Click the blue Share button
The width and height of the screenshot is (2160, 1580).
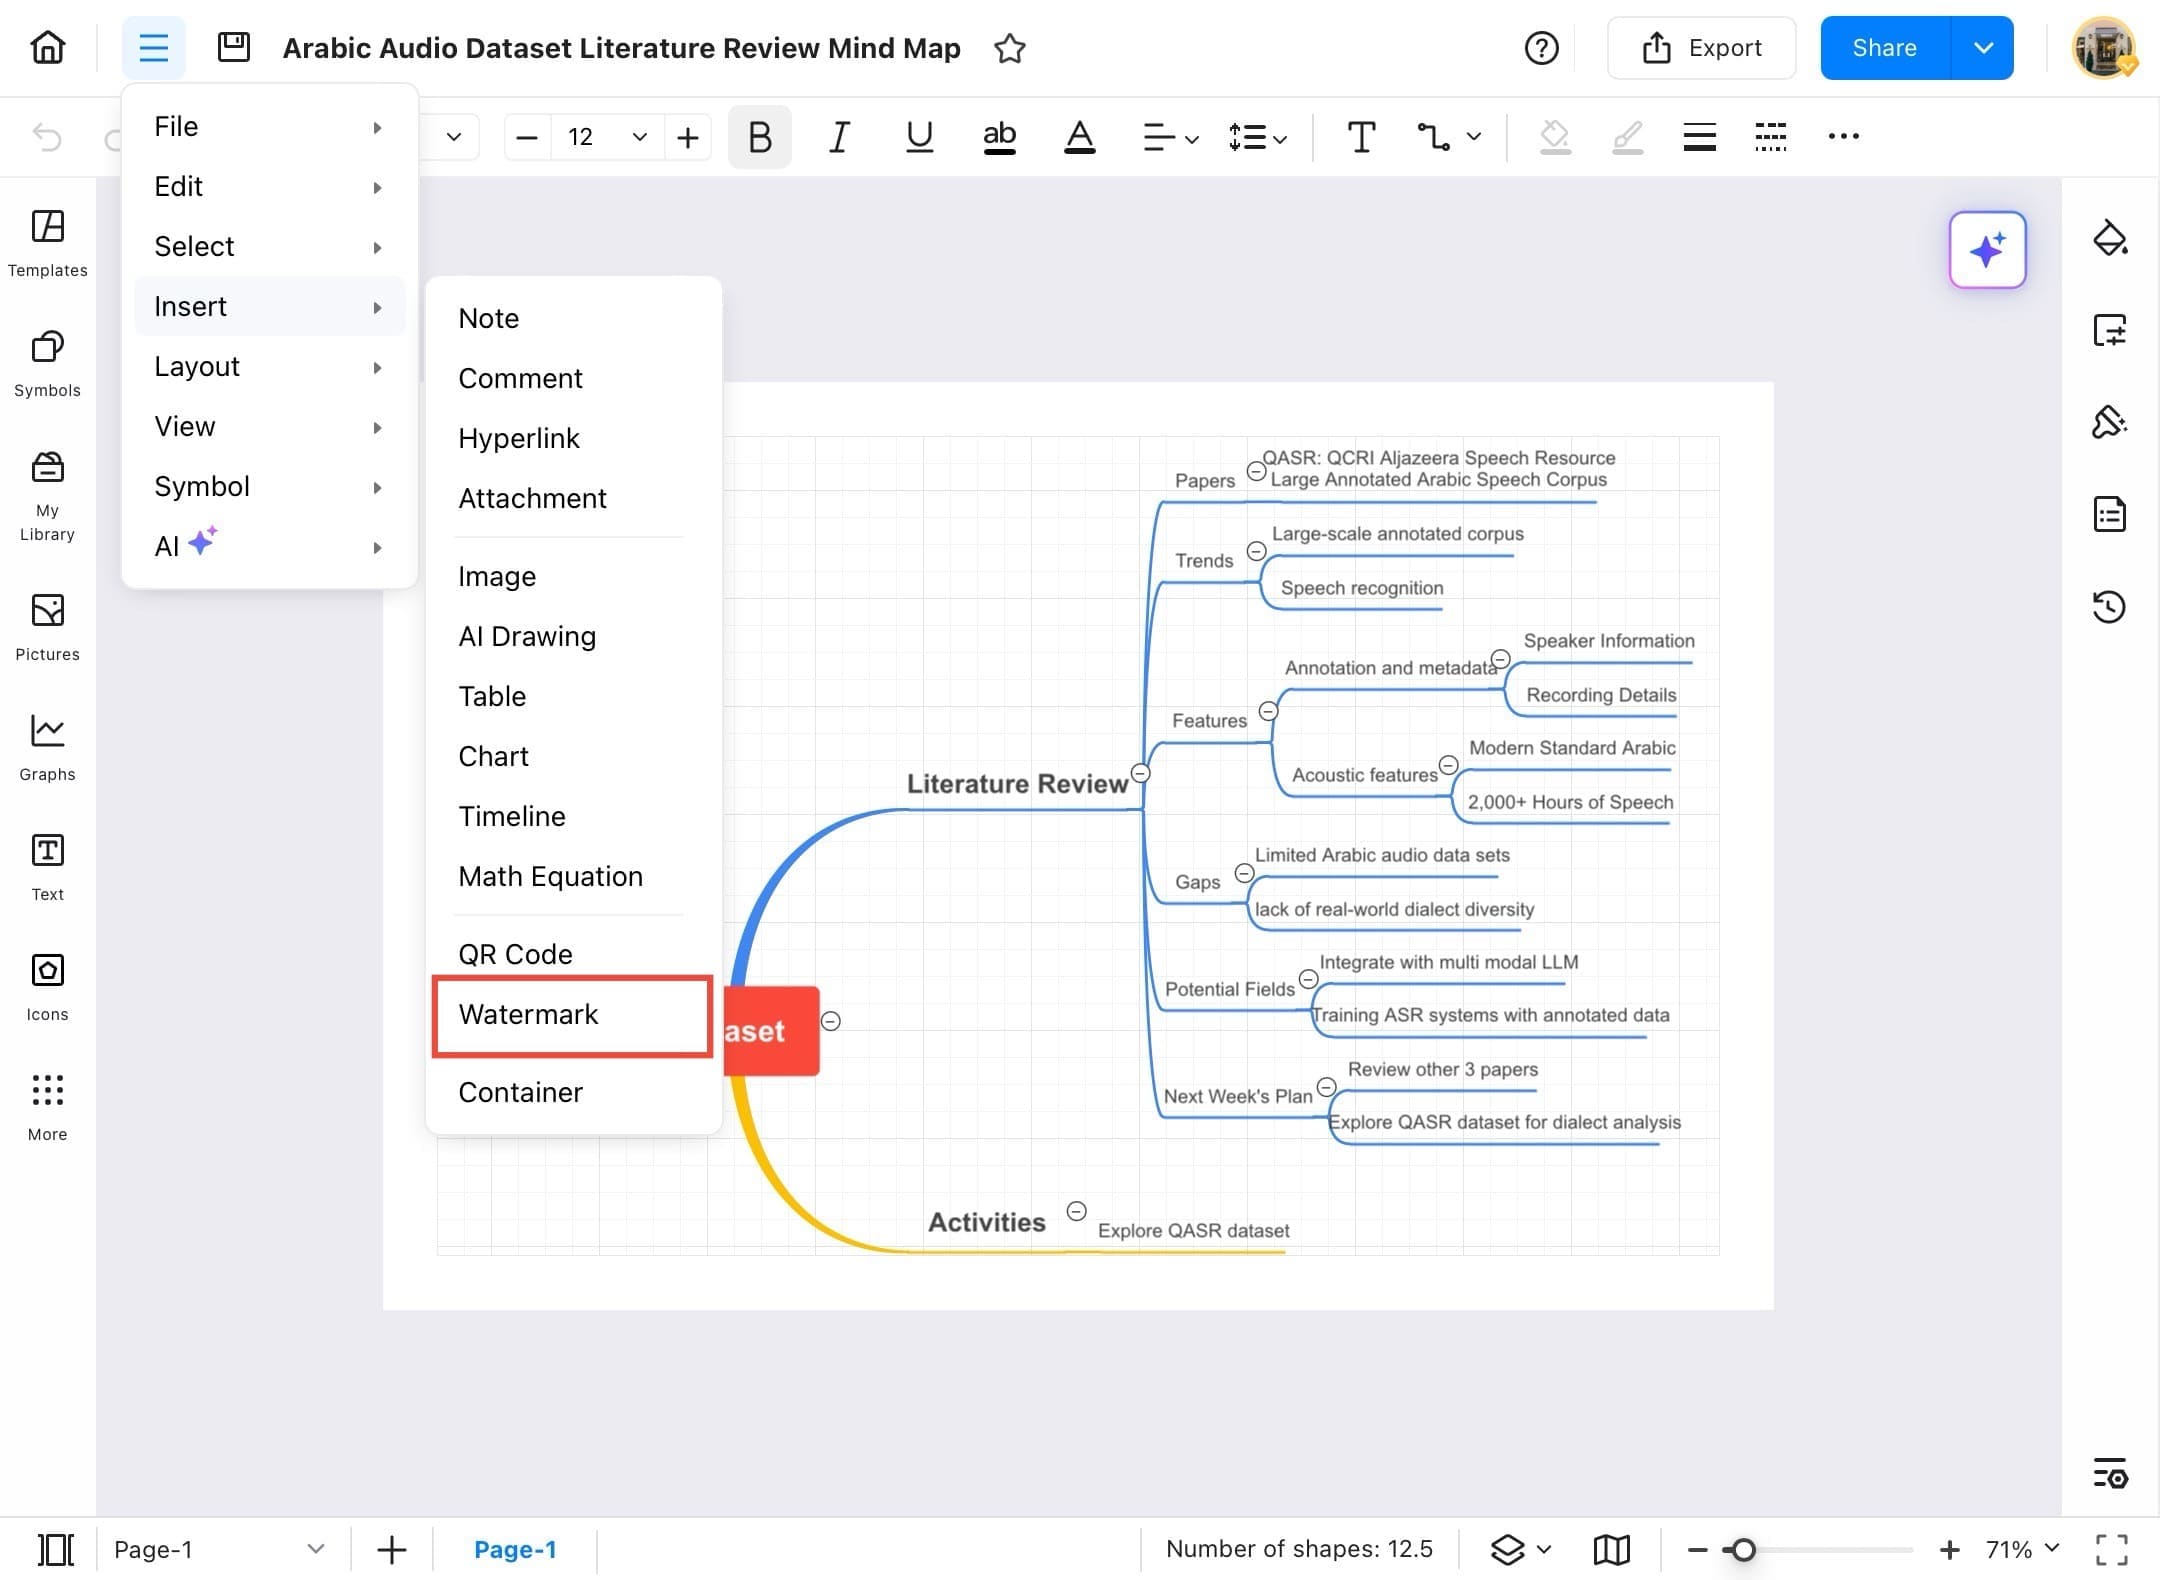[x=1884, y=48]
